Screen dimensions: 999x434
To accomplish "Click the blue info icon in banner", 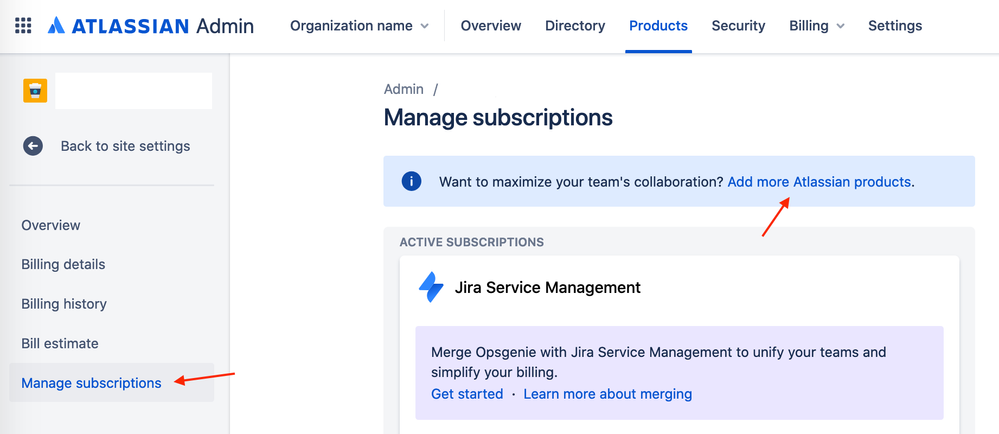I will [x=411, y=182].
